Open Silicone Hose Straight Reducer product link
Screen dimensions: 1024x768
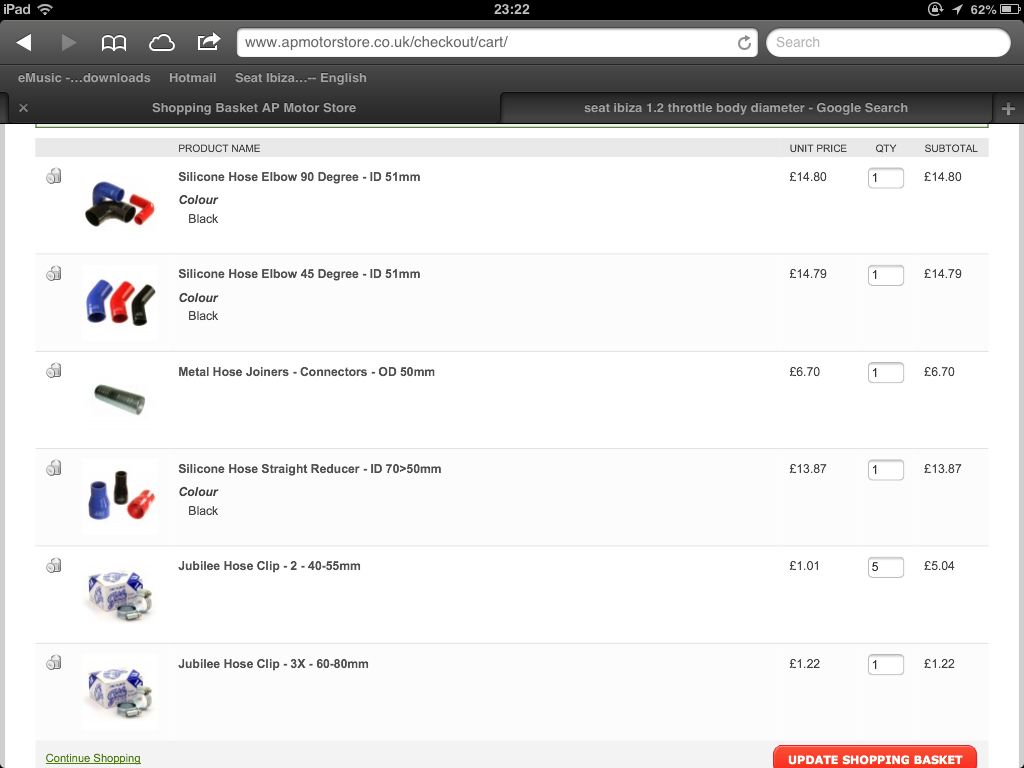310,469
